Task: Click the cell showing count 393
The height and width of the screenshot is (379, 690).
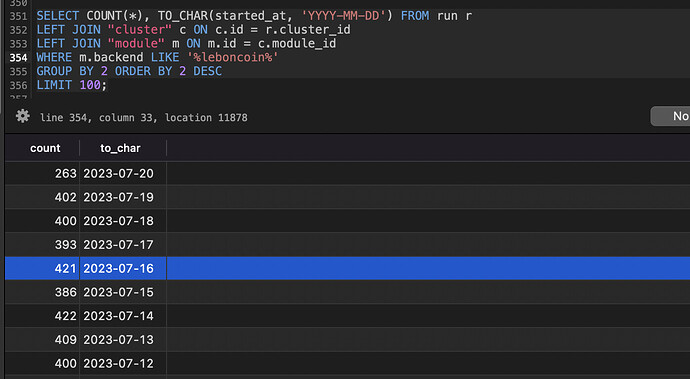Action: pos(66,245)
